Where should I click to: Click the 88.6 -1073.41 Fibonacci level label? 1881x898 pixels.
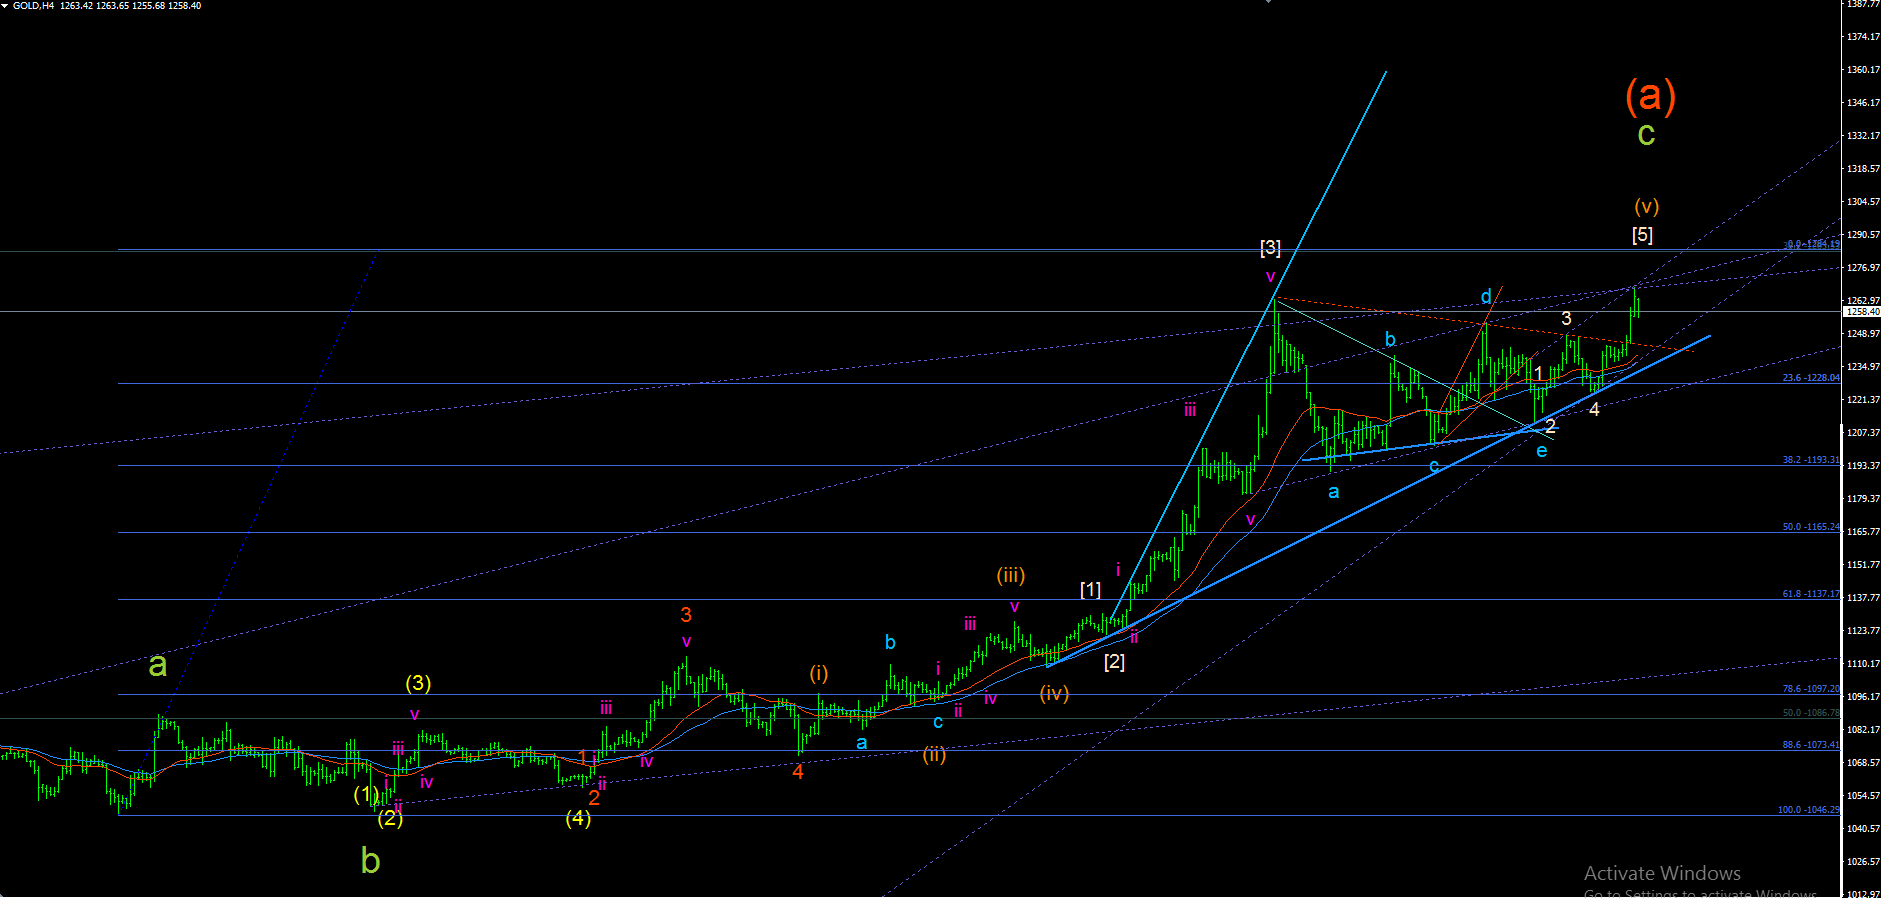(x=1810, y=745)
